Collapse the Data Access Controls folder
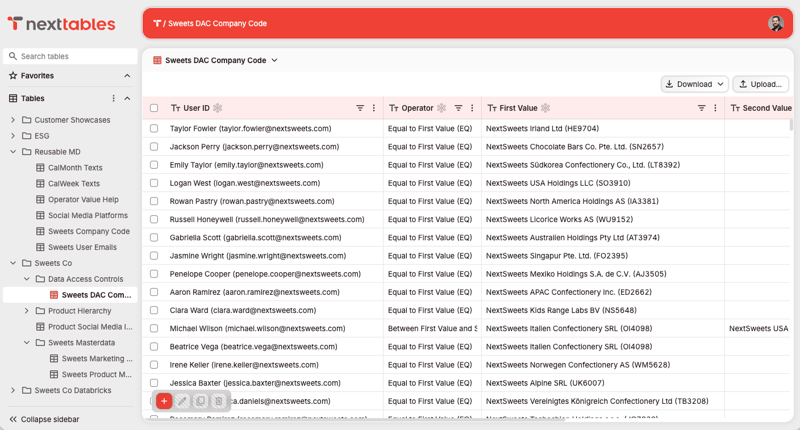 click(27, 279)
